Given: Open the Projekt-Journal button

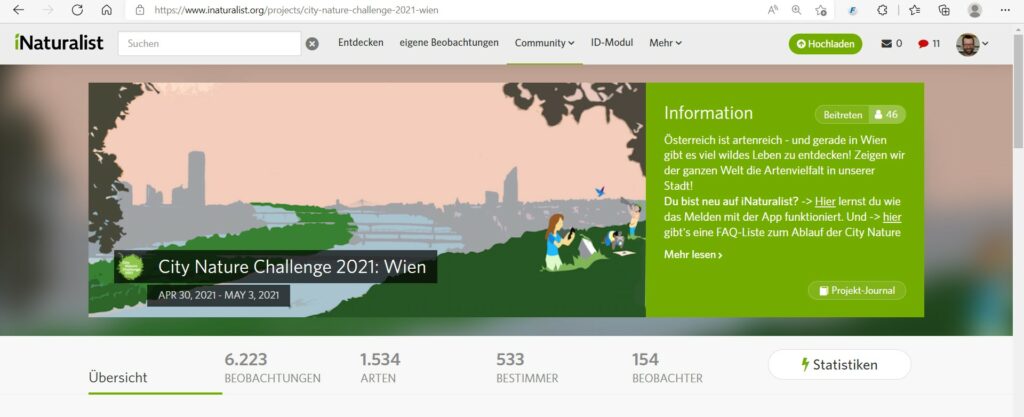Looking at the screenshot, I should pos(857,290).
